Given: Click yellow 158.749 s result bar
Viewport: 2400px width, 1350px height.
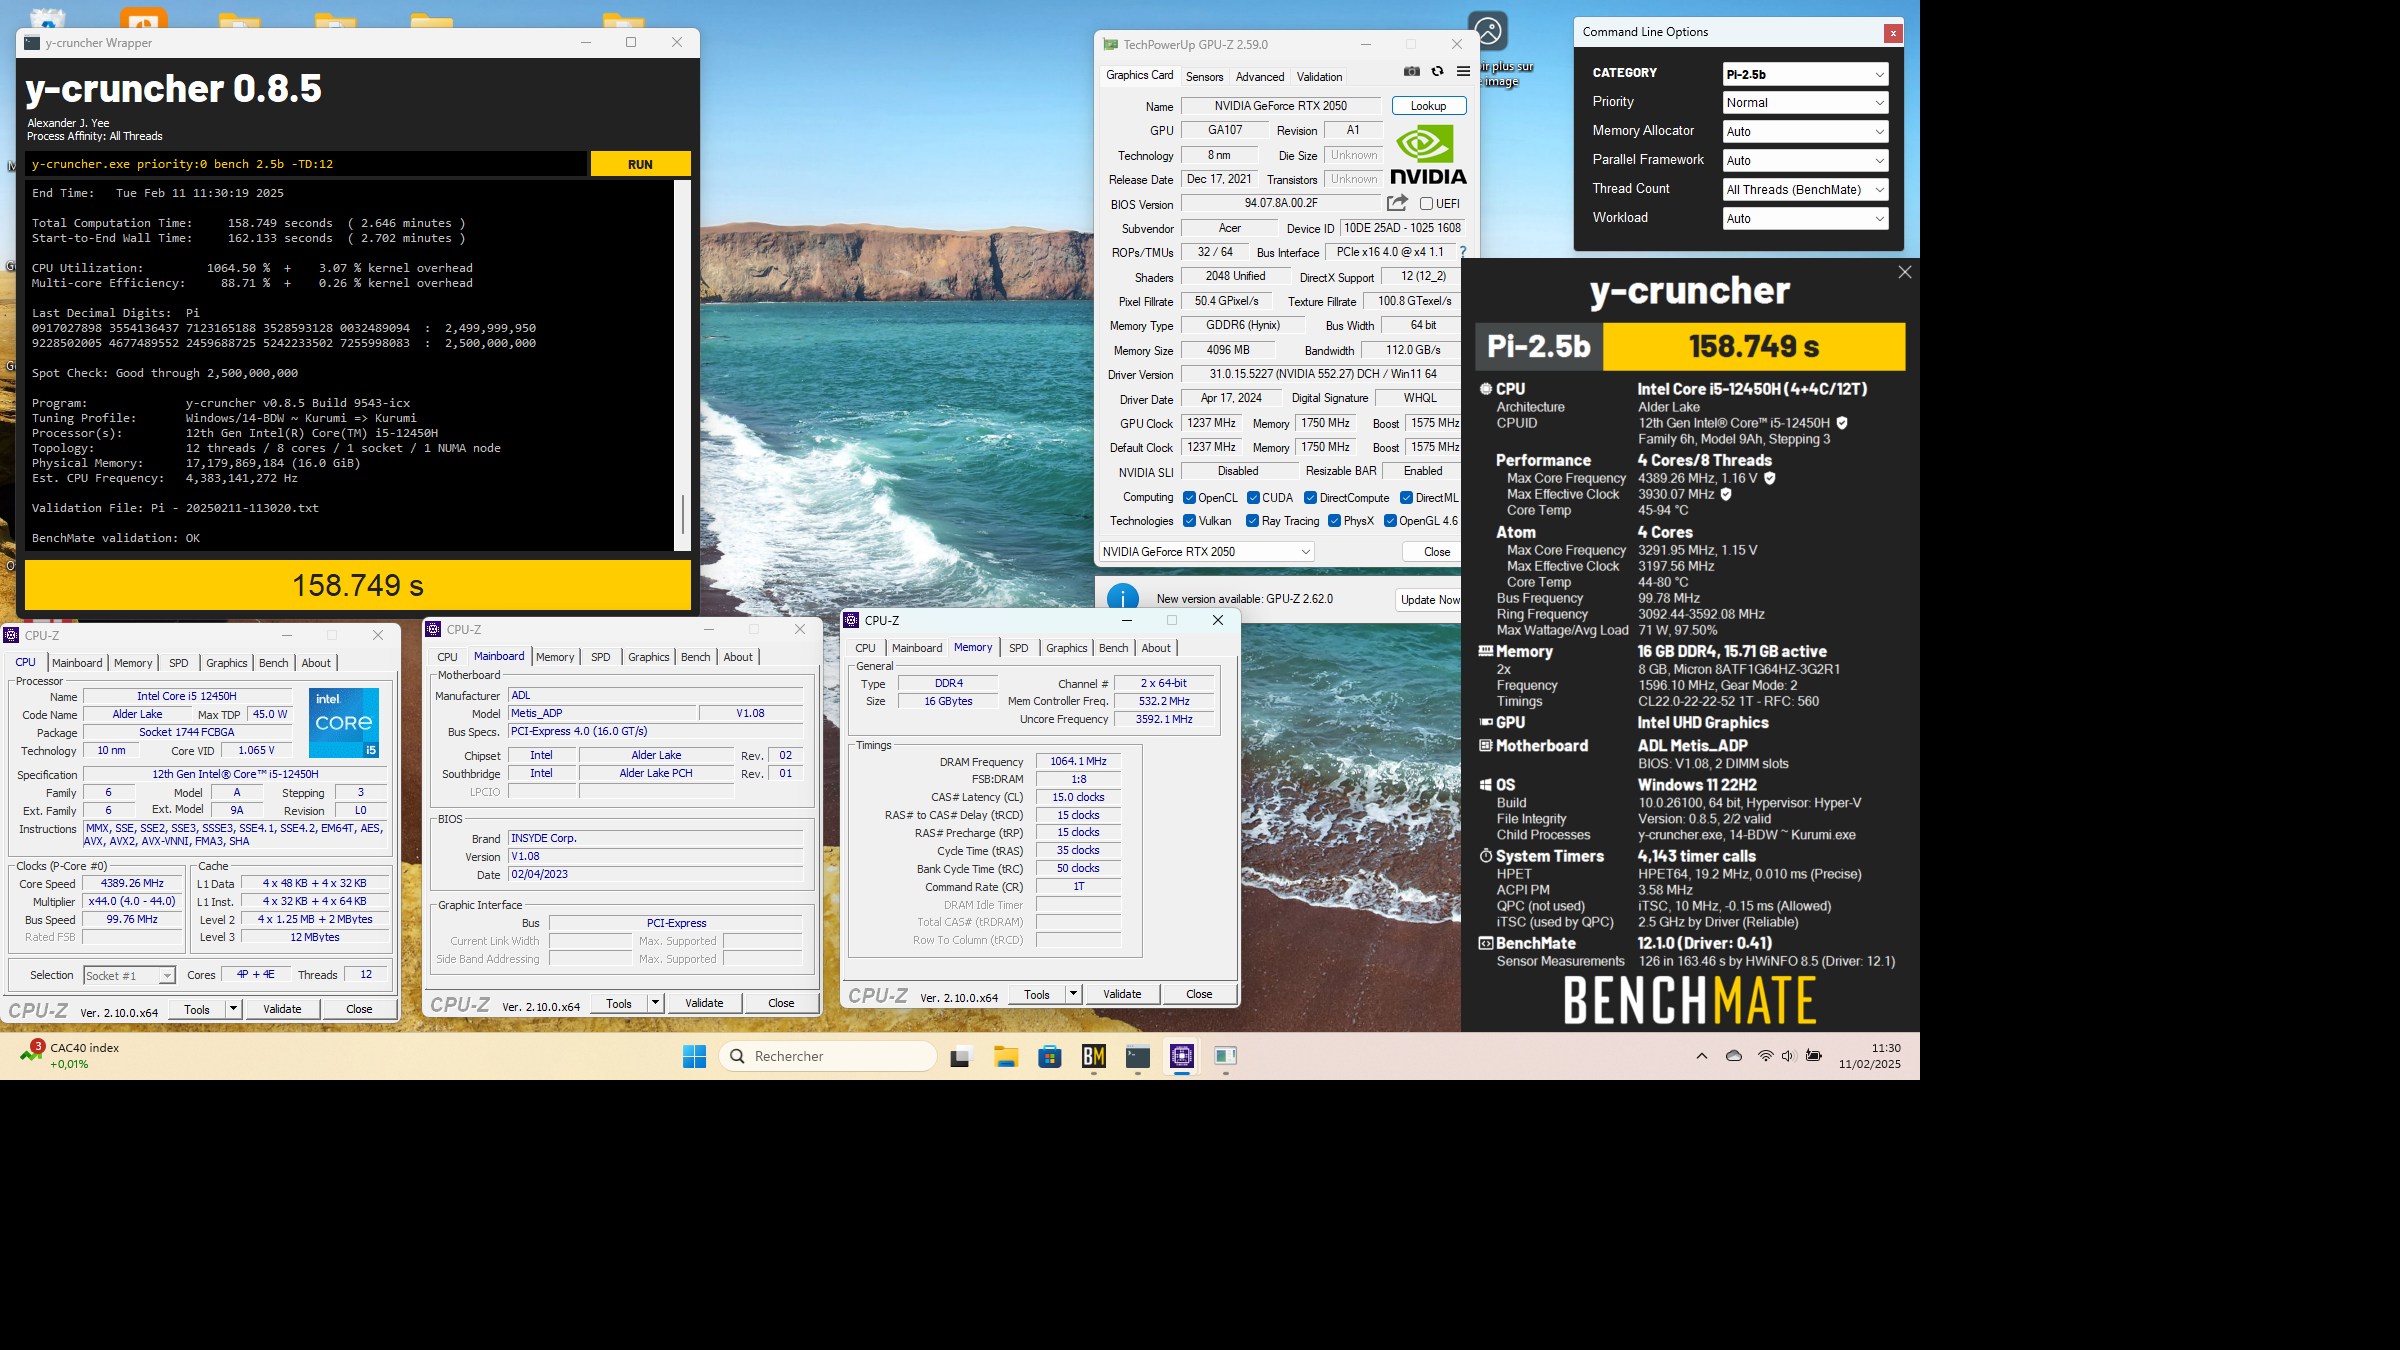Looking at the screenshot, I should tap(358, 585).
